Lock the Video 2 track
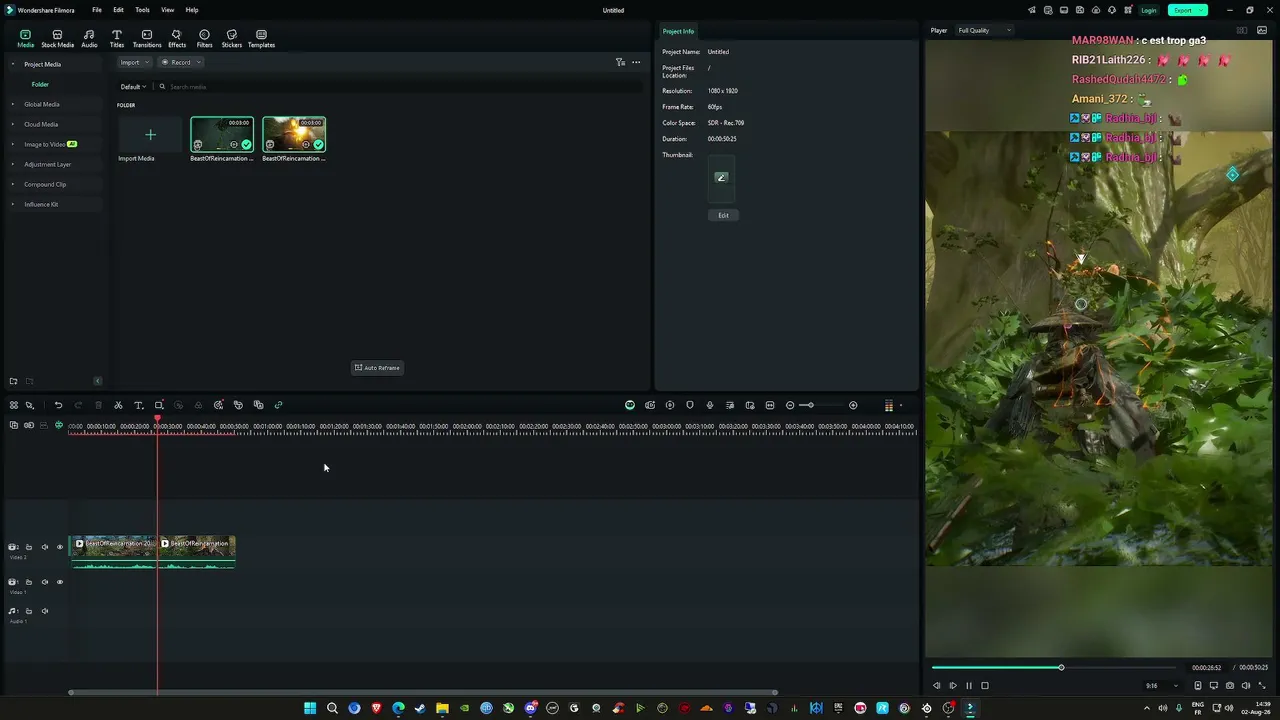The height and width of the screenshot is (720, 1280). 29,547
